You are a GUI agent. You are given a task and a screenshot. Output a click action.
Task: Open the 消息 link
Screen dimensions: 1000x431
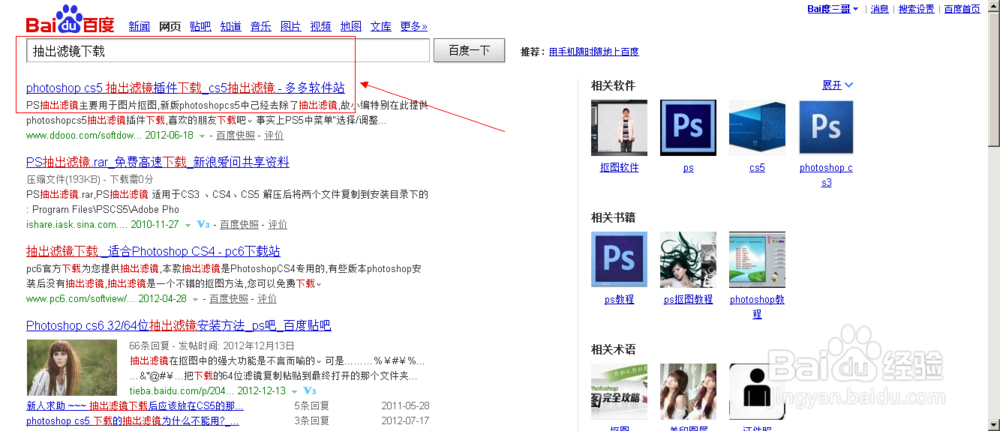880,9
